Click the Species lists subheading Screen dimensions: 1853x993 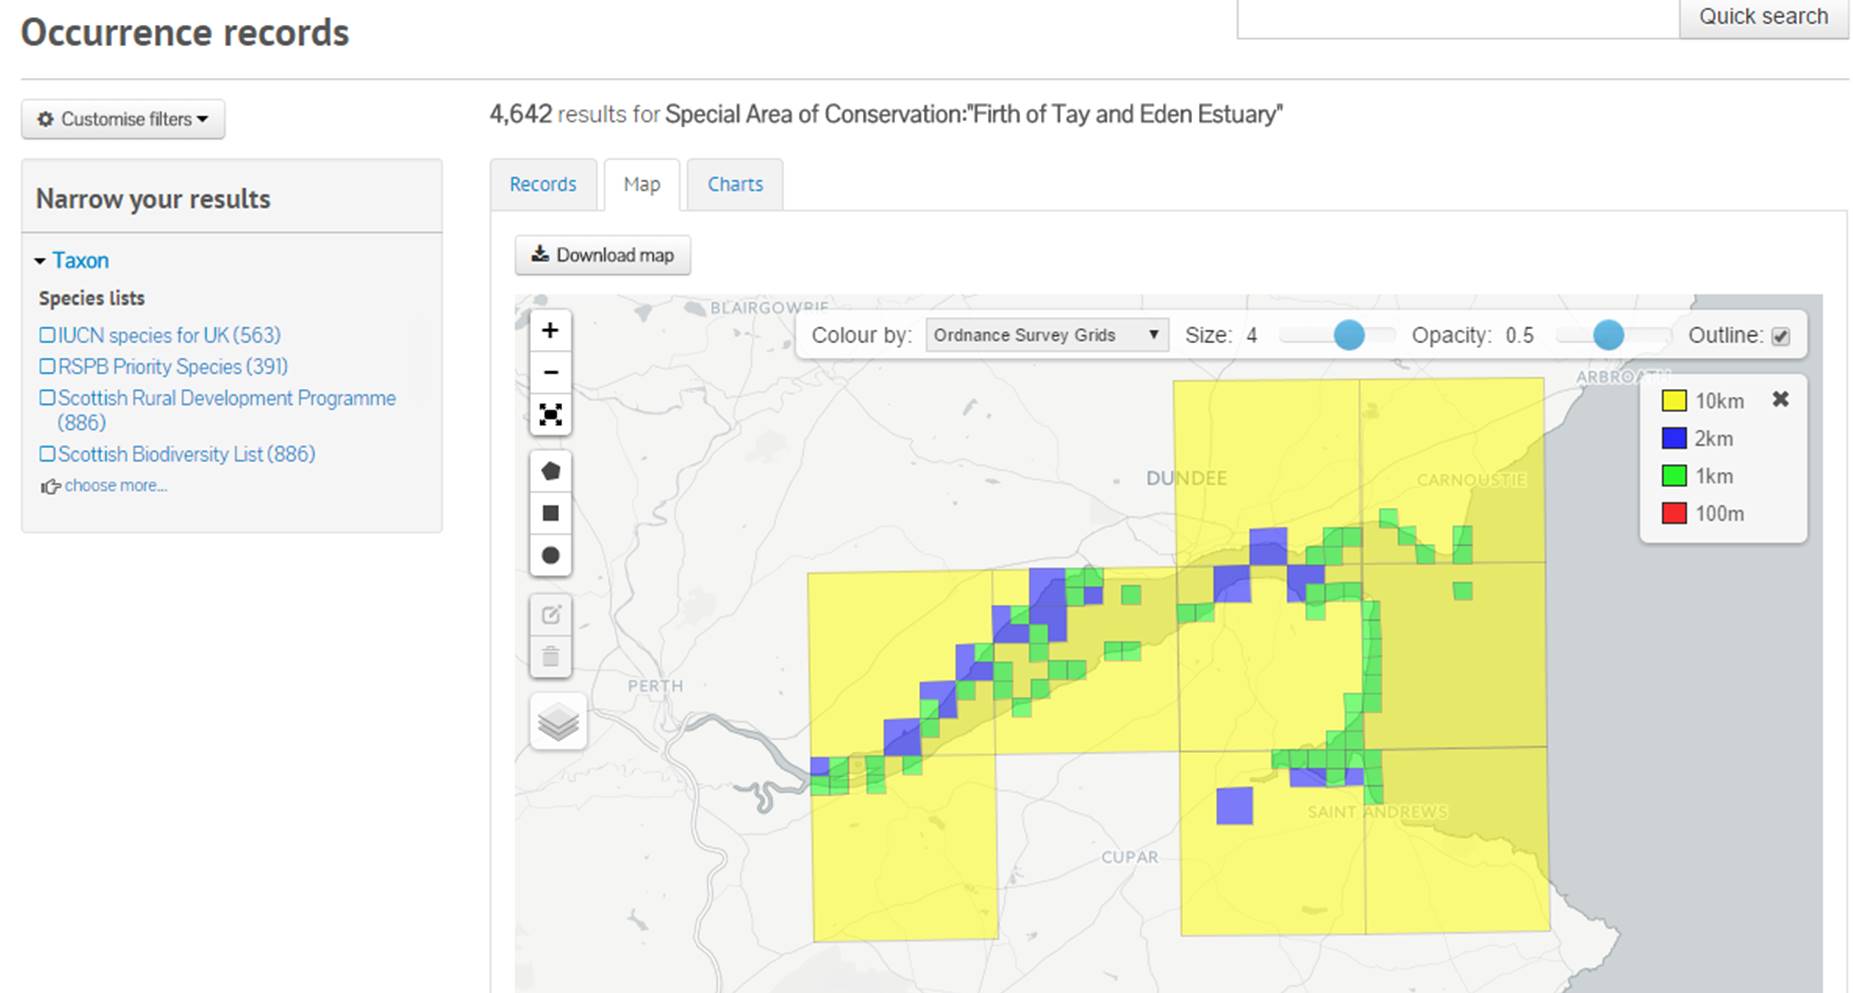click(x=92, y=298)
